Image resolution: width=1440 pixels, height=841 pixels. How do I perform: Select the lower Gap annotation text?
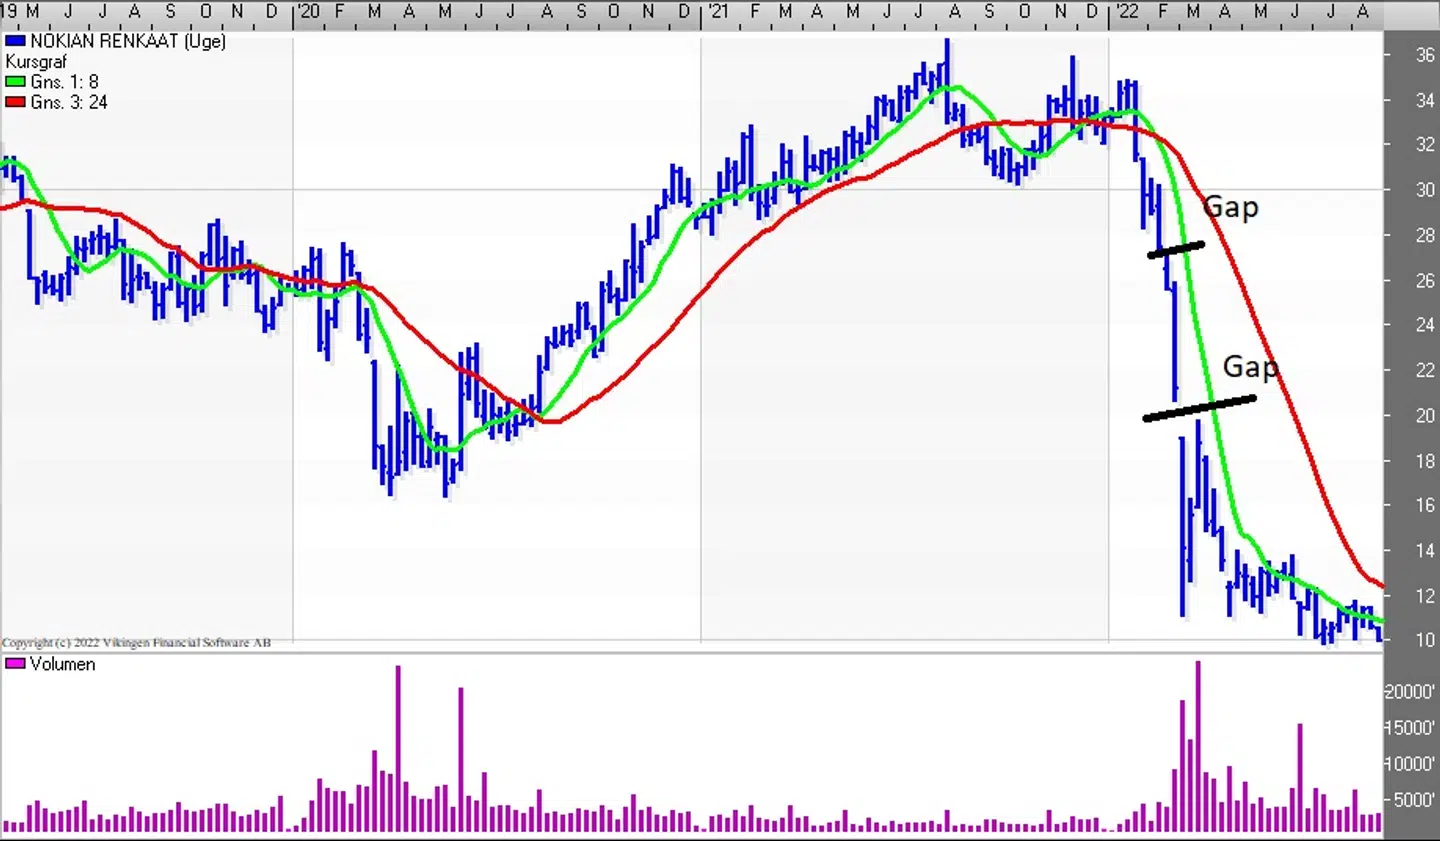pyautogui.click(x=1250, y=367)
